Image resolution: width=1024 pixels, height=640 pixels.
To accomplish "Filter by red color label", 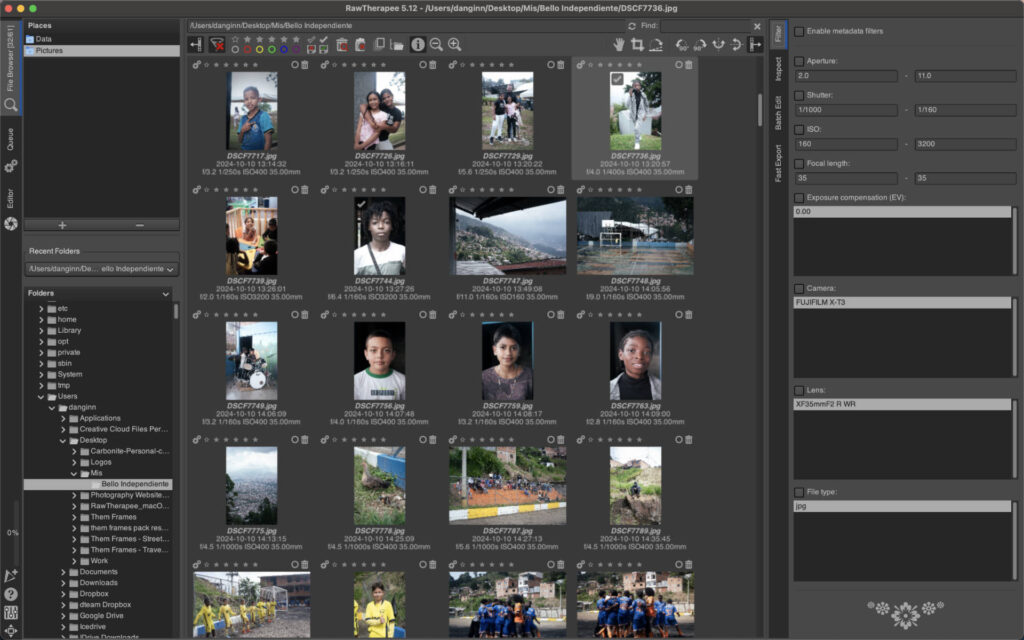I will (x=248, y=50).
